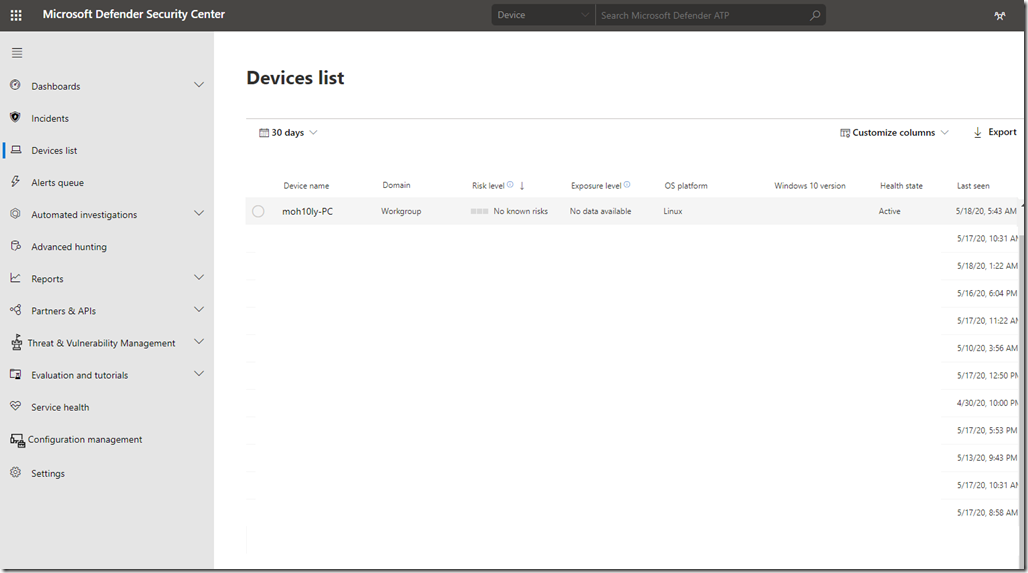The width and height of the screenshot is (1028, 573).
Task: Open the app launcher waffle icon
Action: click(16, 15)
